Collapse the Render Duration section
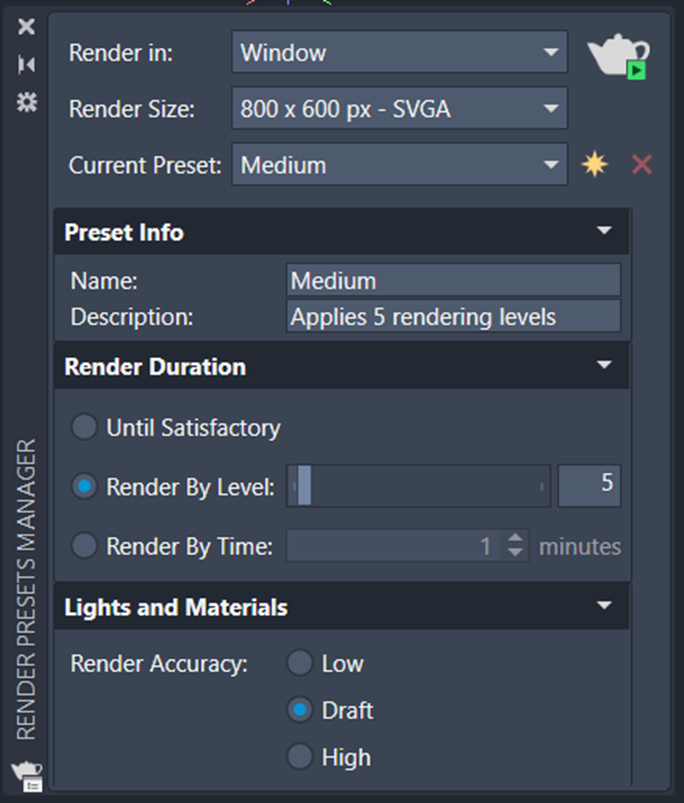The width and height of the screenshot is (684, 803). click(x=604, y=365)
